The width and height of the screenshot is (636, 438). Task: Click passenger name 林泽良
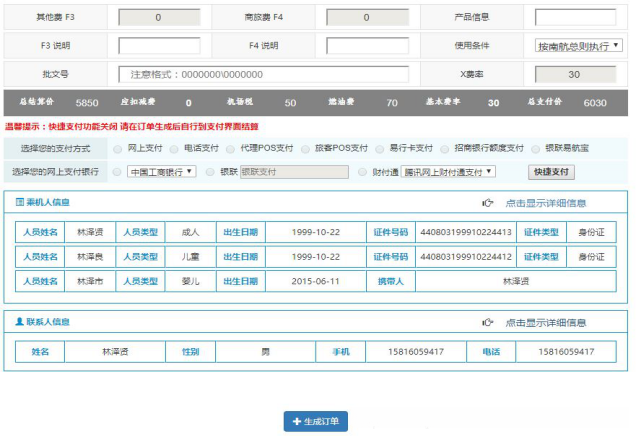[x=90, y=257]
